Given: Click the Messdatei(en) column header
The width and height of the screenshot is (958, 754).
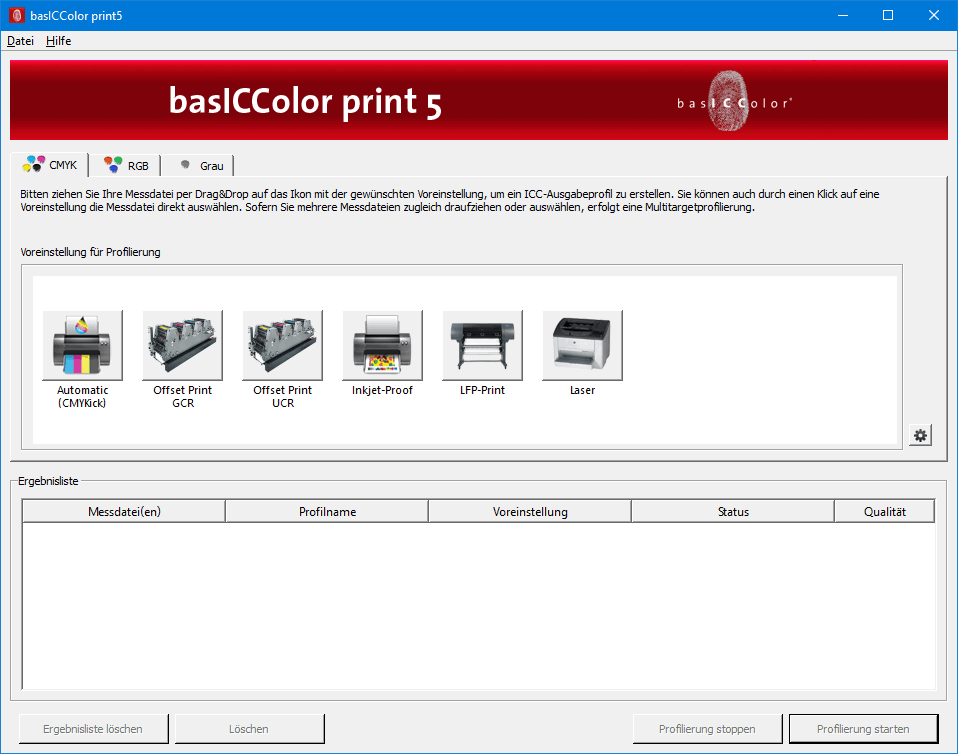Looking at the screenshot, I should coord(124,512).
